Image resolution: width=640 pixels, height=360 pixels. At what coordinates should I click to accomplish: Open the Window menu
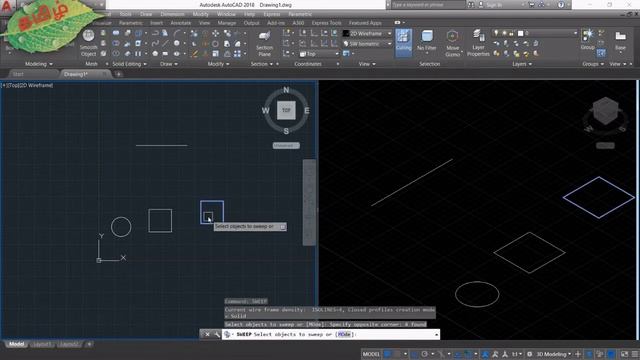[x=226, y=14]
